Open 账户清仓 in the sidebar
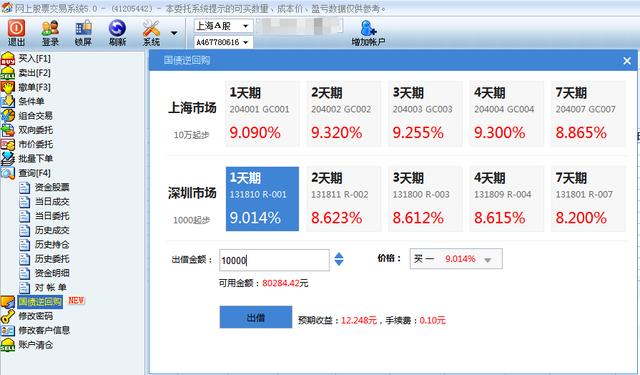 [36, 345]
